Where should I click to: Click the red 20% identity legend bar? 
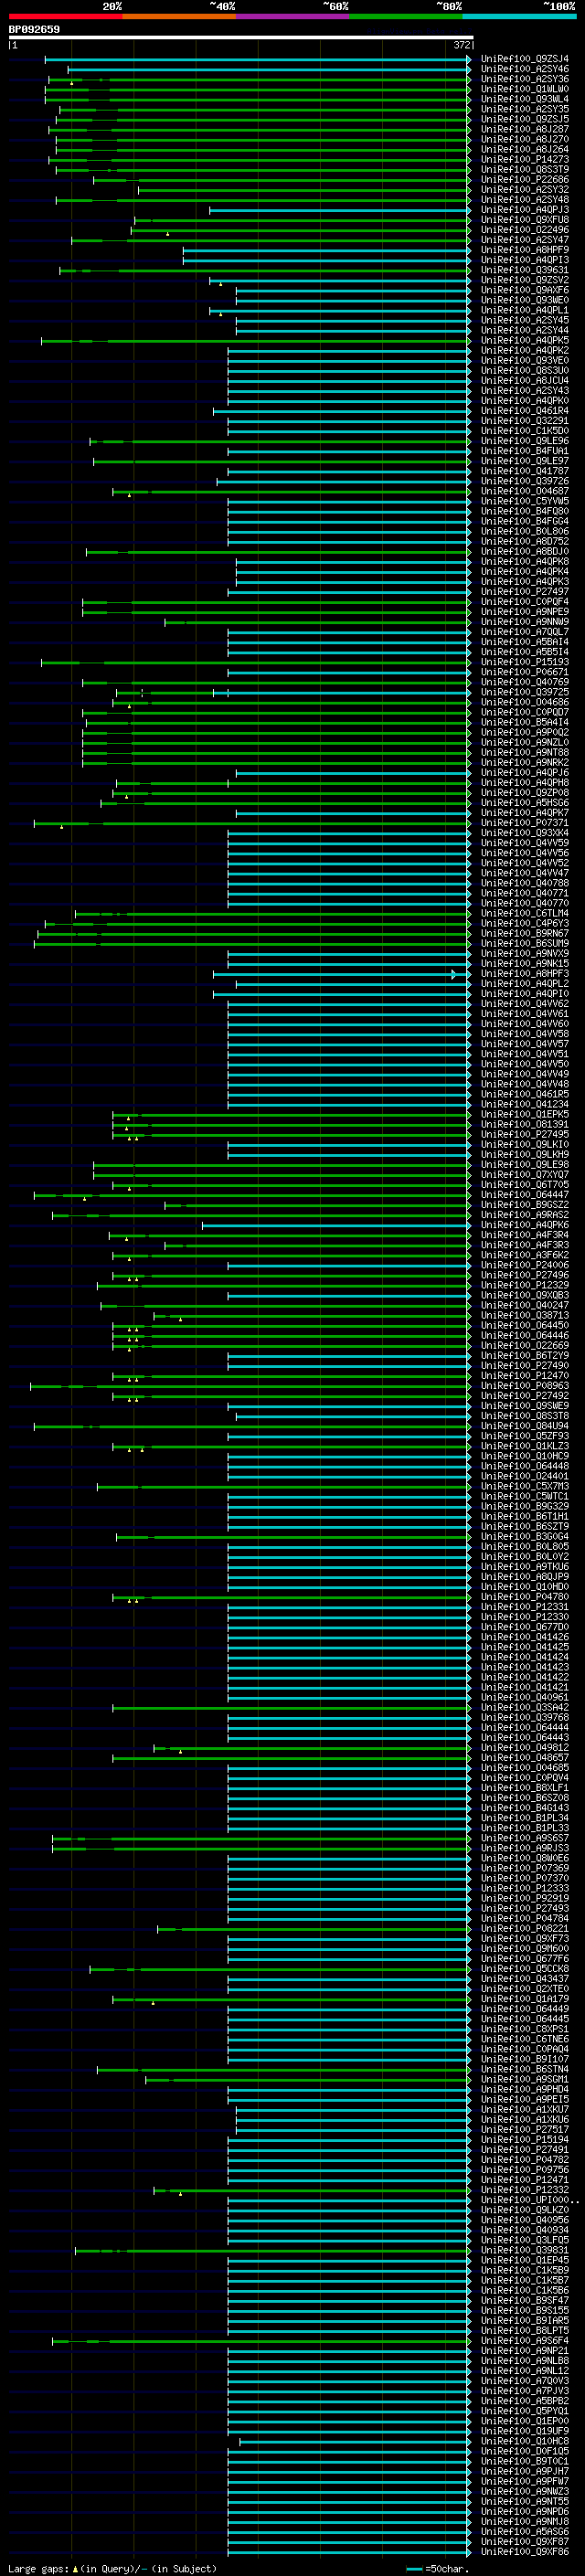point(65,16)
